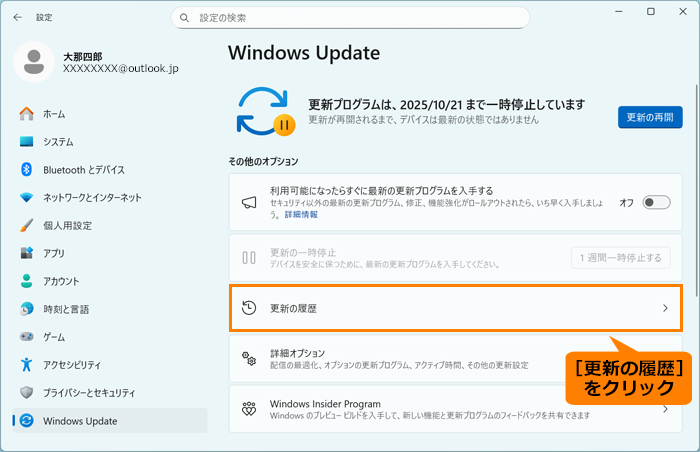Click the Insider Program hearts icon

pos(249,409)
